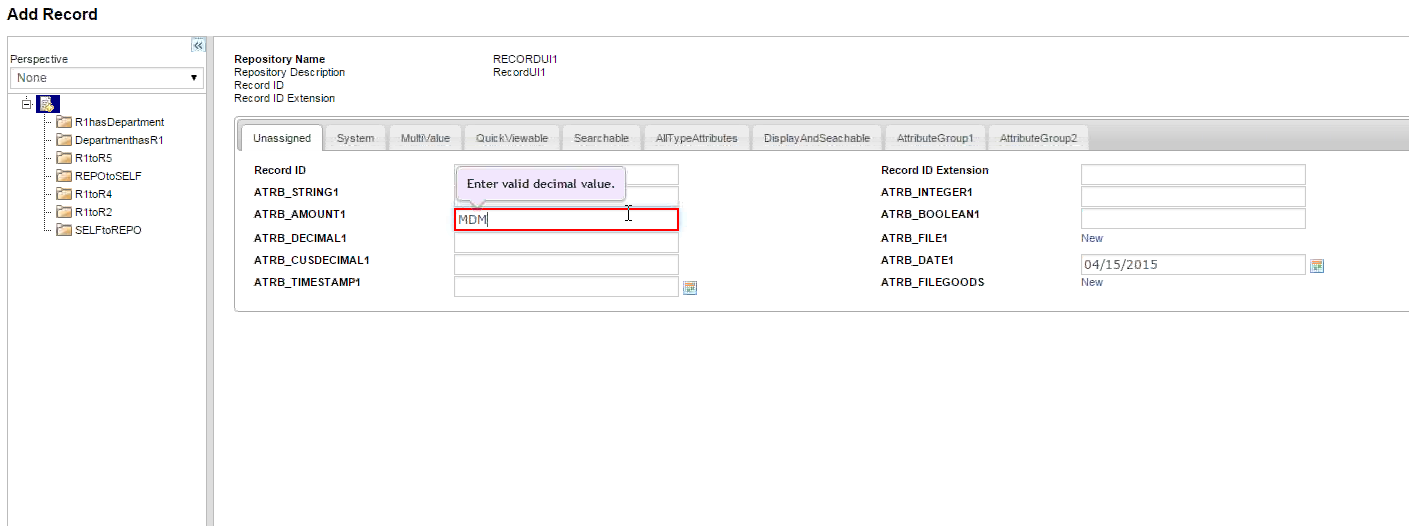
Task: Click the R1toR5 folder icon
Action: pyautogui.click(x=64, y=158)
